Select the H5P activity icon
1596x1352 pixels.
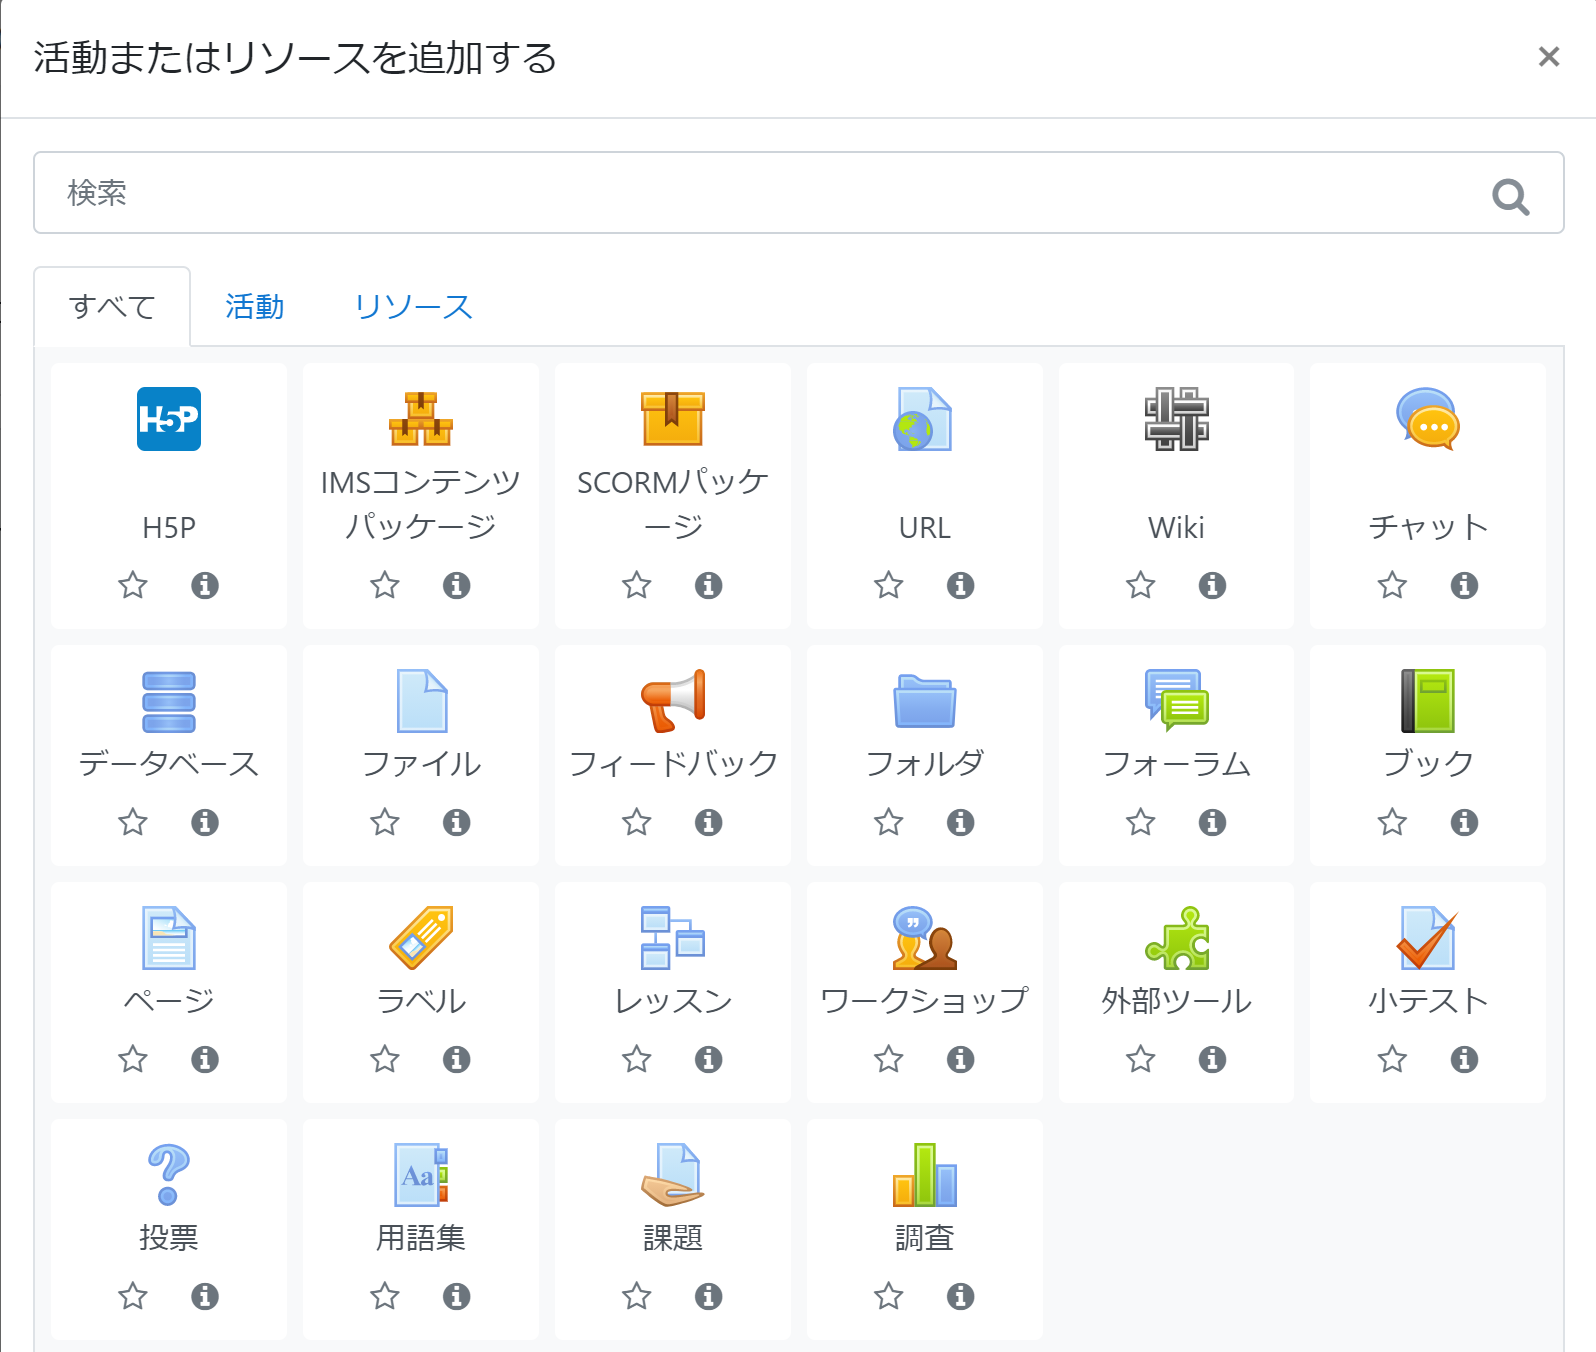(168, 419)
